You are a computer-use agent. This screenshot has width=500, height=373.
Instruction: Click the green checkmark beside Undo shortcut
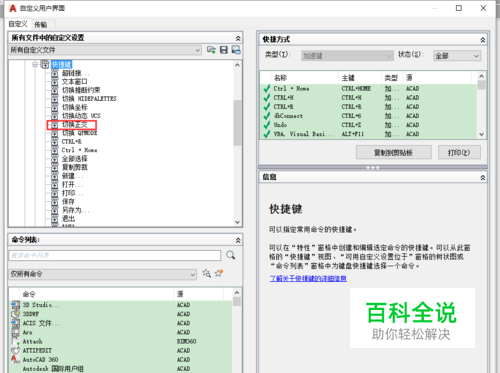click(x=267, y=125)
